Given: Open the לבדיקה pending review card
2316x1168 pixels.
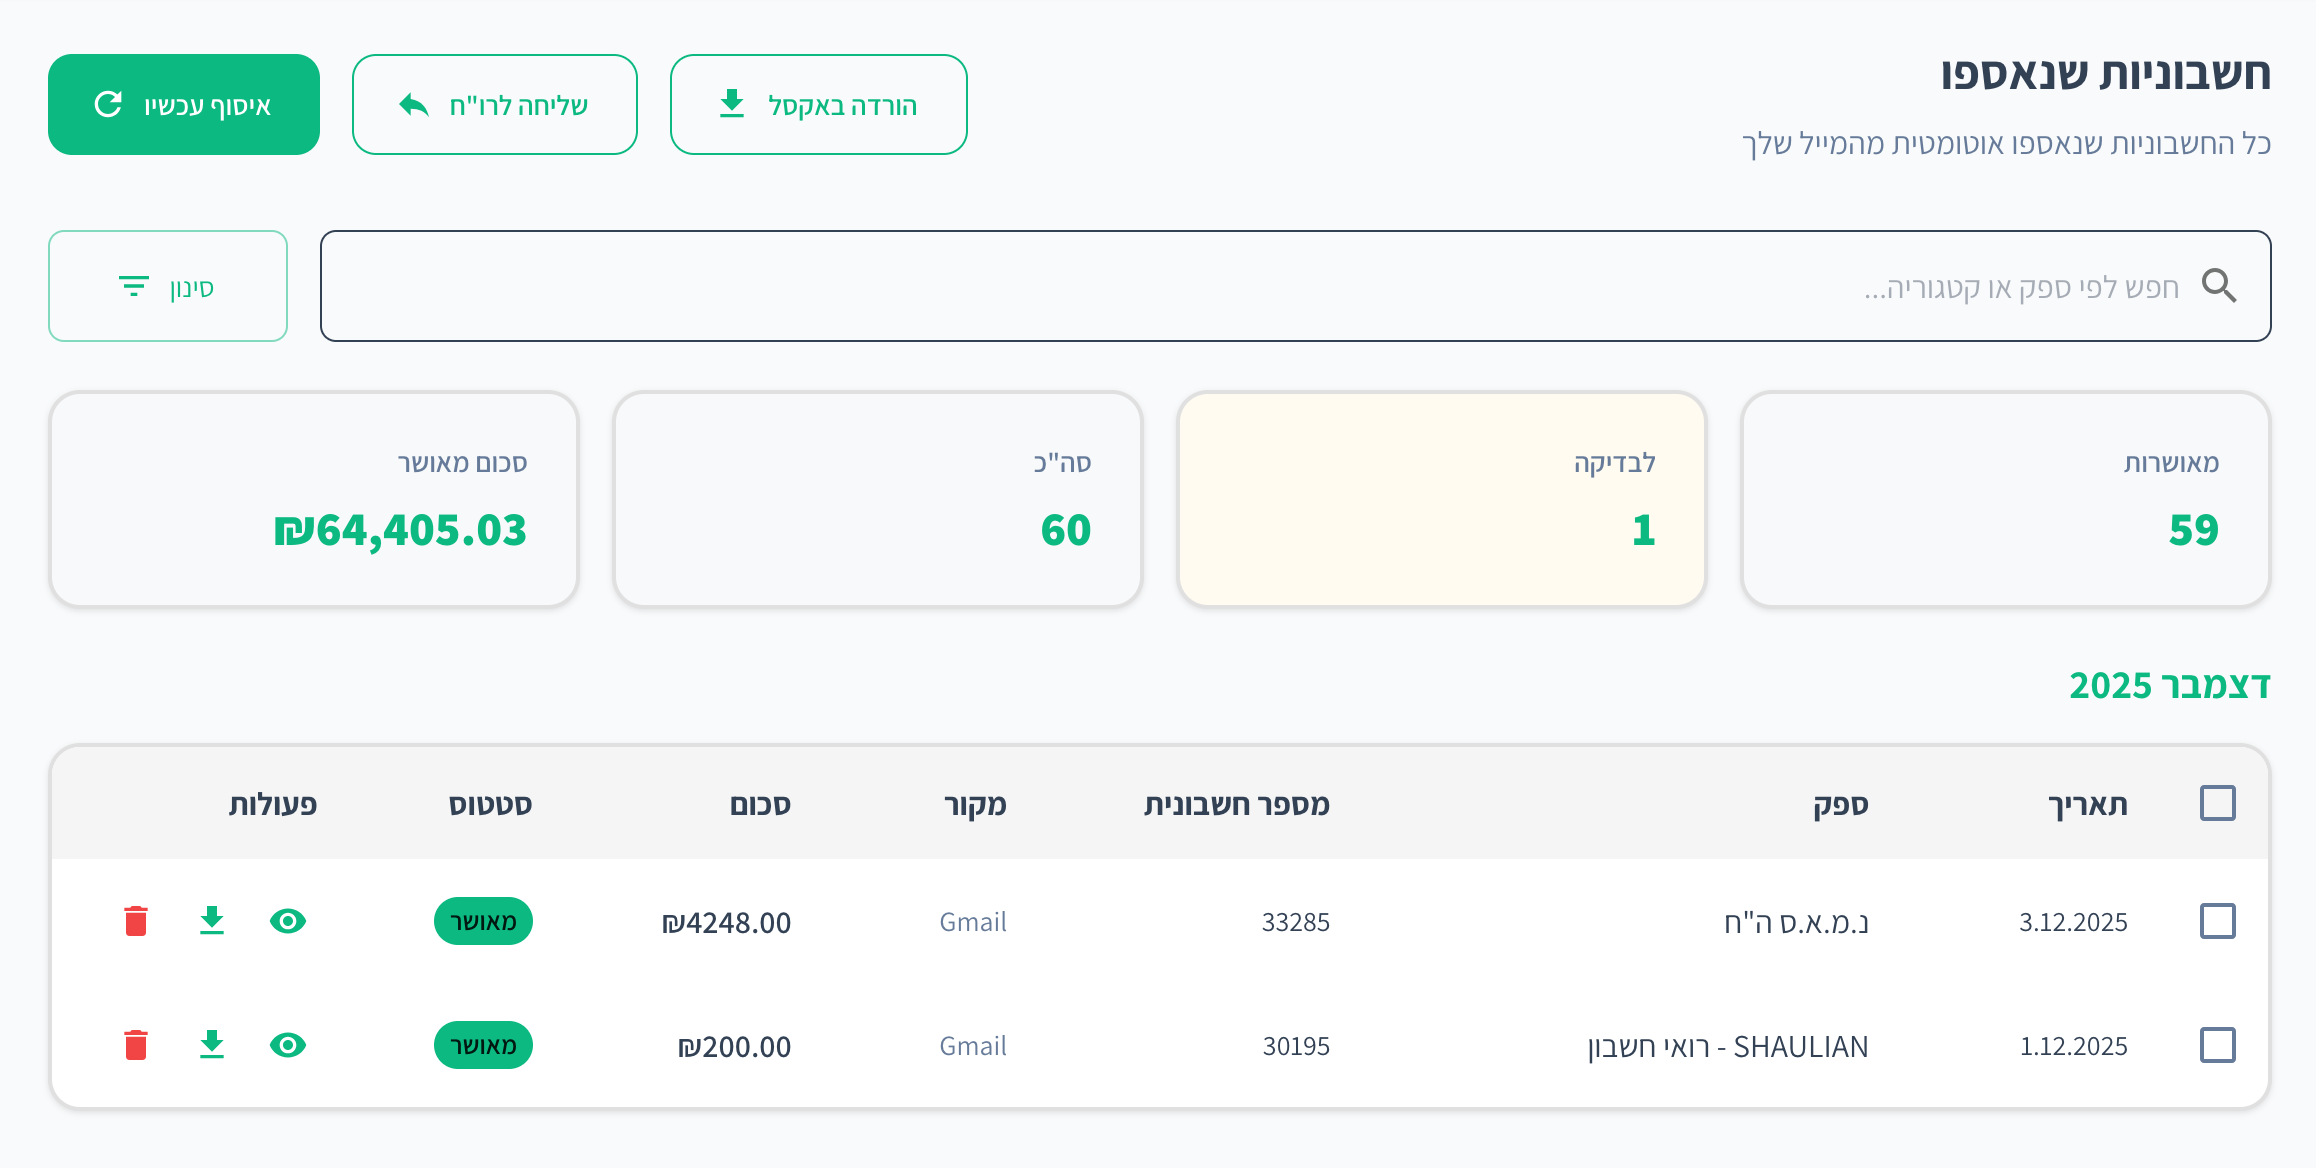Looking at the screenshot, I should point(1442,499).
